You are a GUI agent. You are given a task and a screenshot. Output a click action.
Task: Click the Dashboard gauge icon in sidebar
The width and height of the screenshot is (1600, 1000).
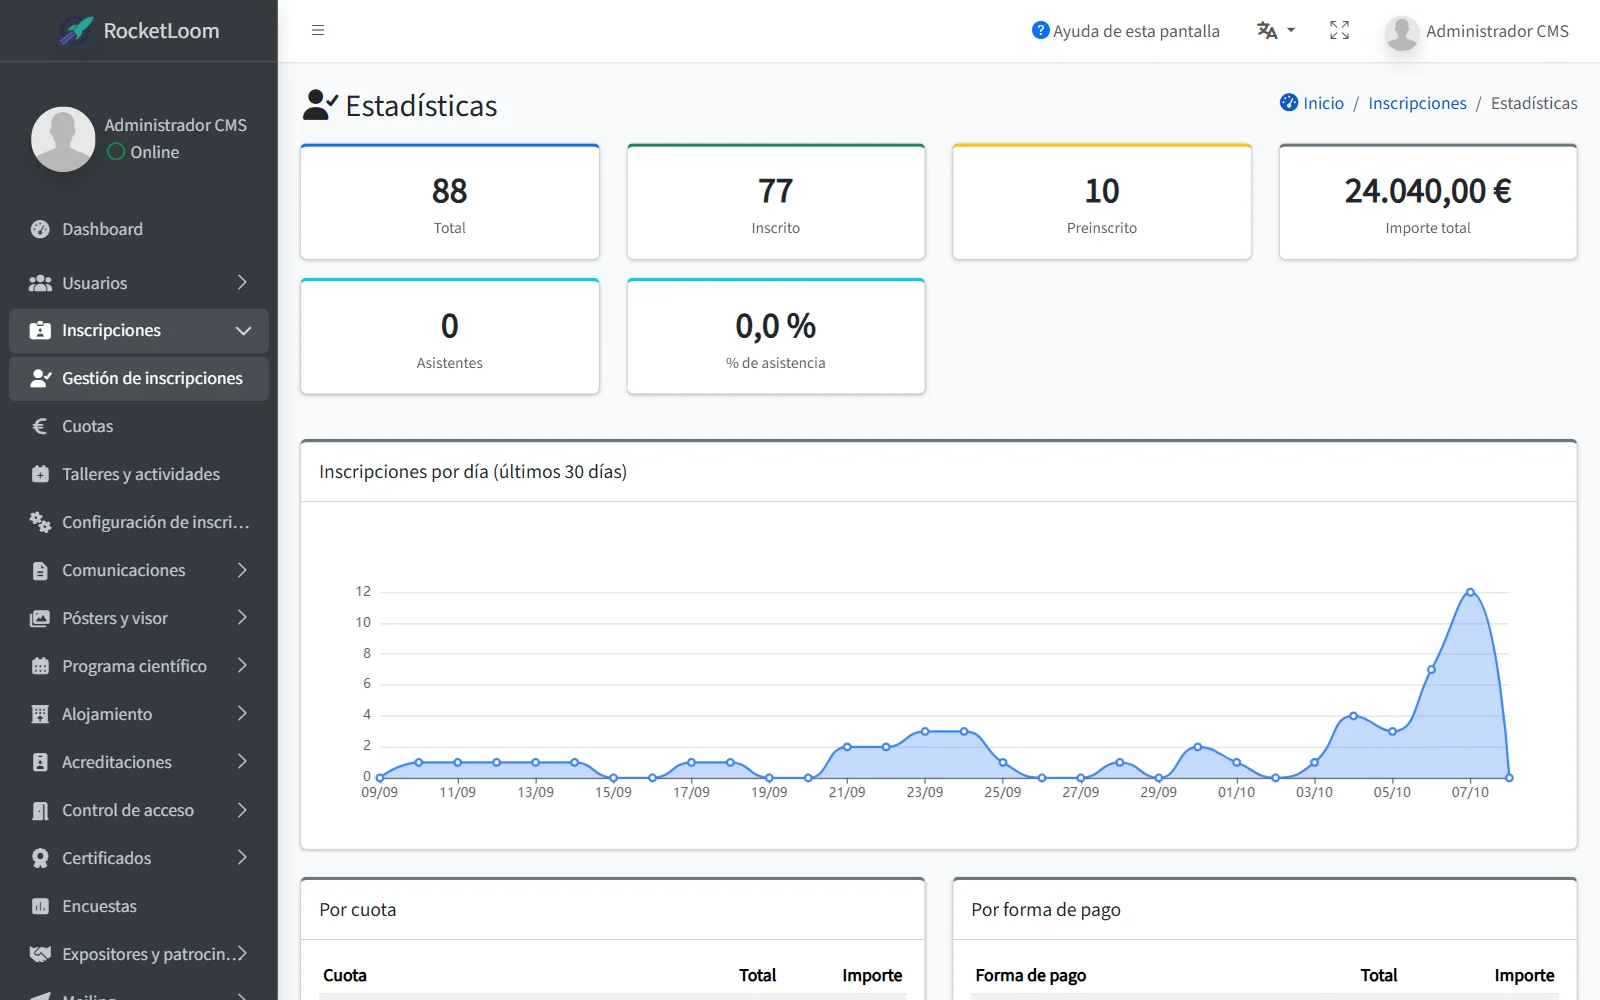(x=40, y=229)
